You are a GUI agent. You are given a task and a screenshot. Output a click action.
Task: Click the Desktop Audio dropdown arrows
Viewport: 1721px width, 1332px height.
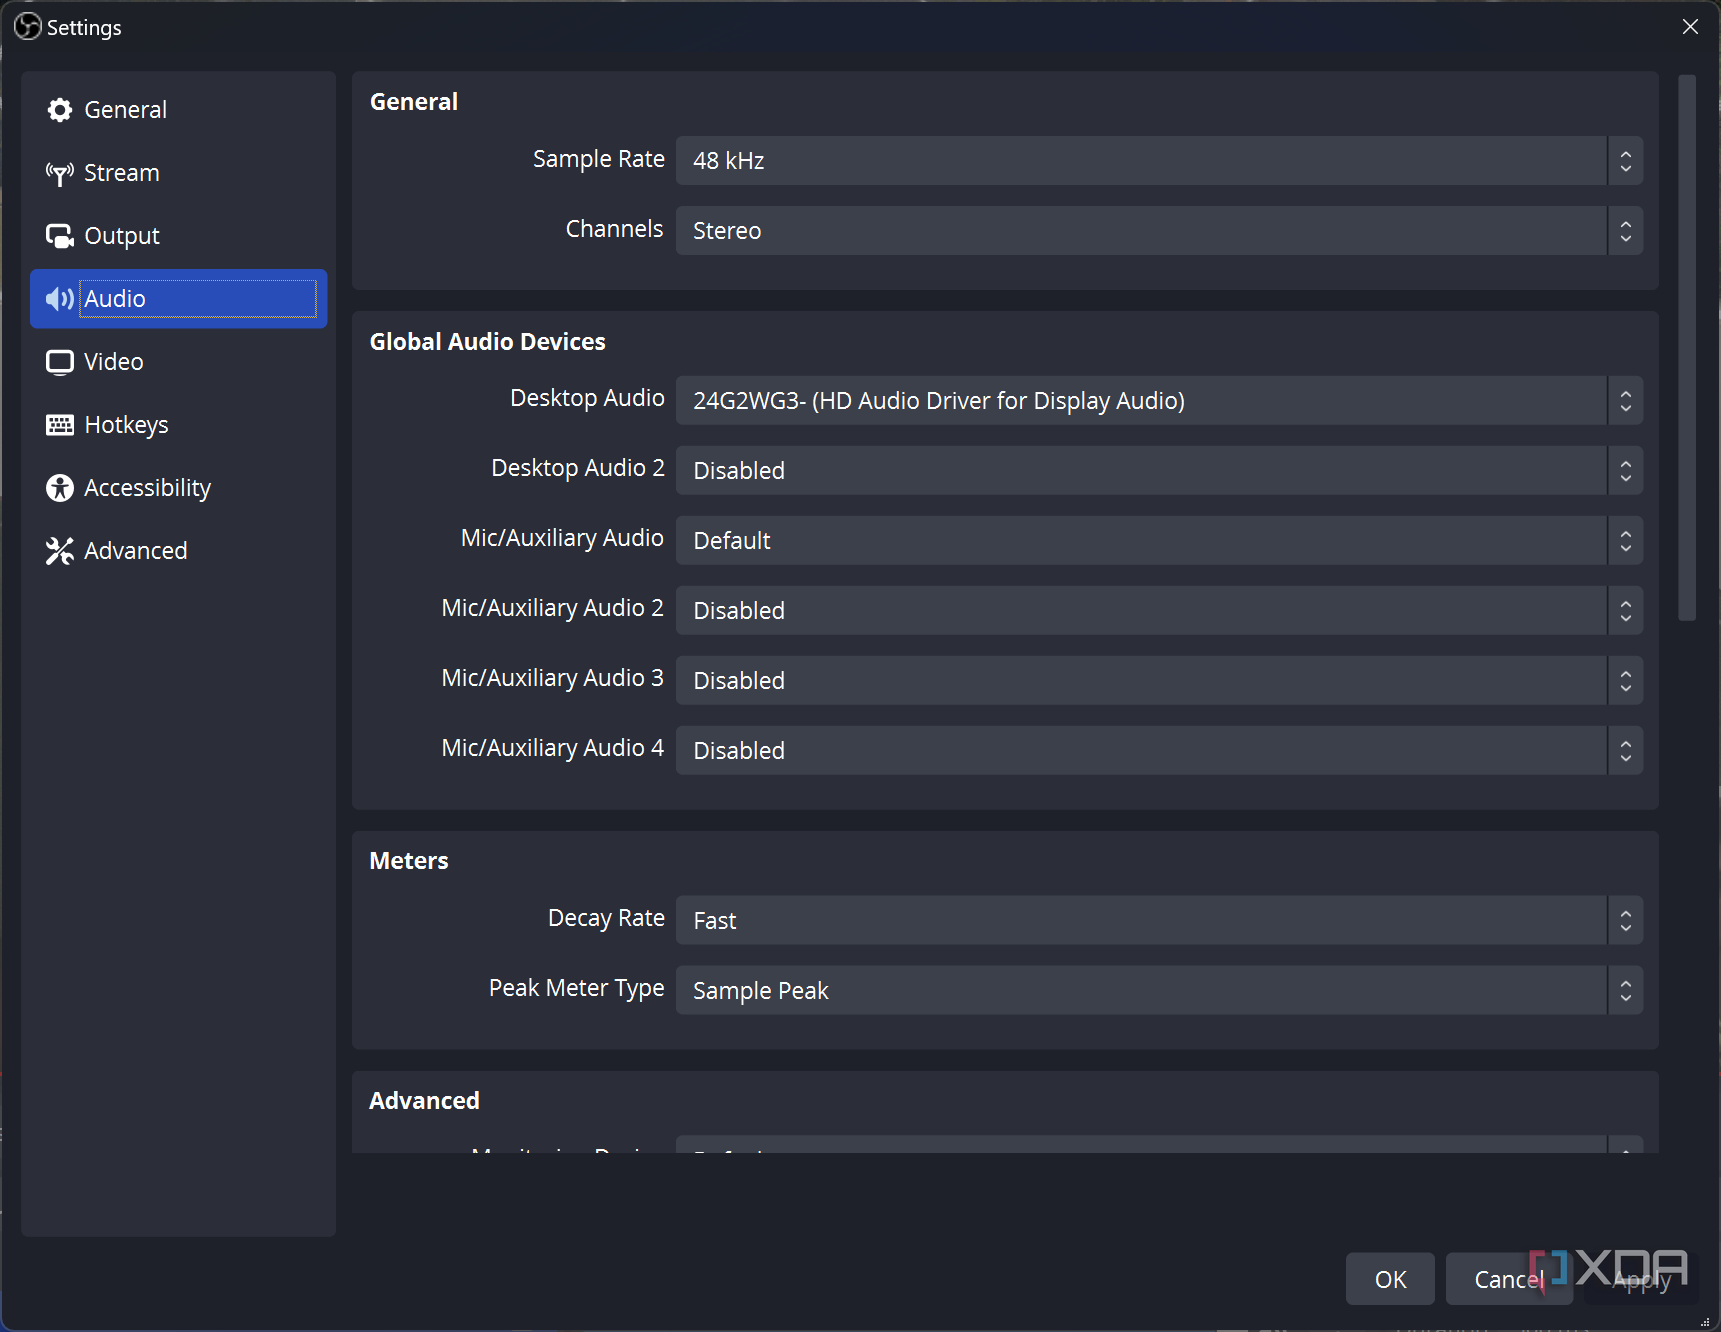(x=1626, y=401)
